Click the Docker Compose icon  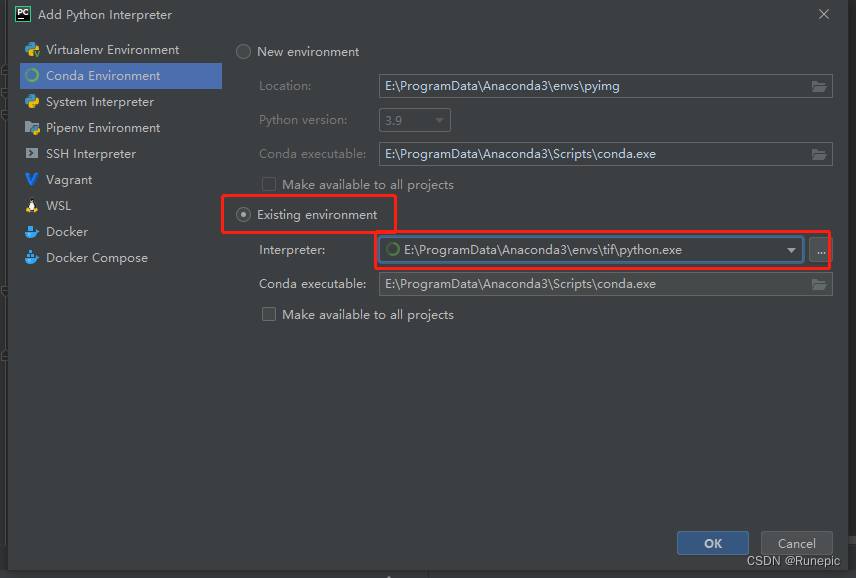pyautogui.click(x=32, y=257)
